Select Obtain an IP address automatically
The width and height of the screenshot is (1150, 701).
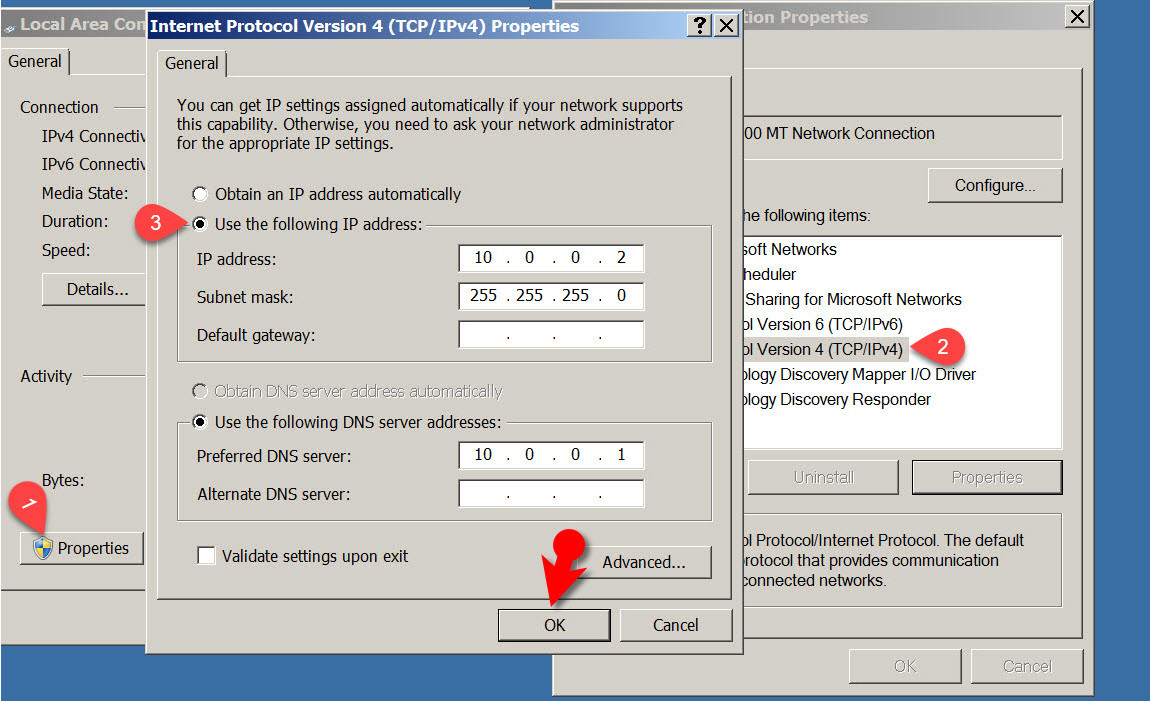pyautogui.click(x=199, y=194)
